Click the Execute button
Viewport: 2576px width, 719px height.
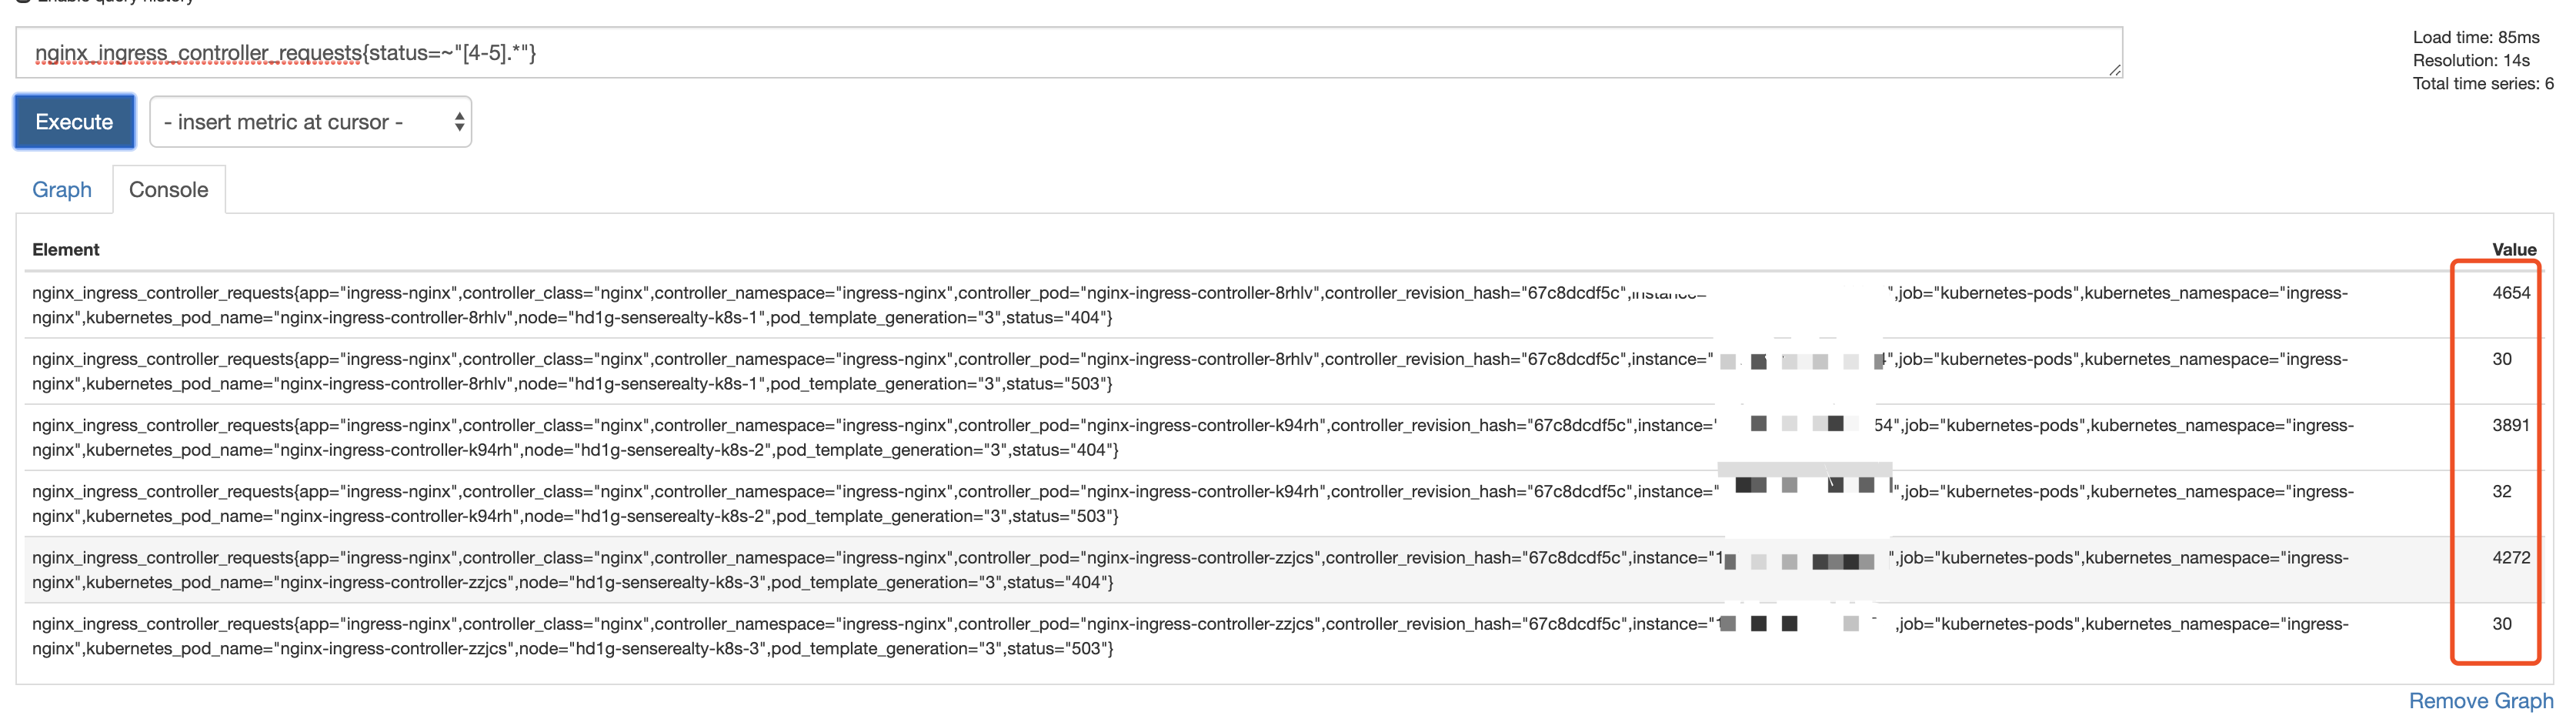tap(73, 121)
